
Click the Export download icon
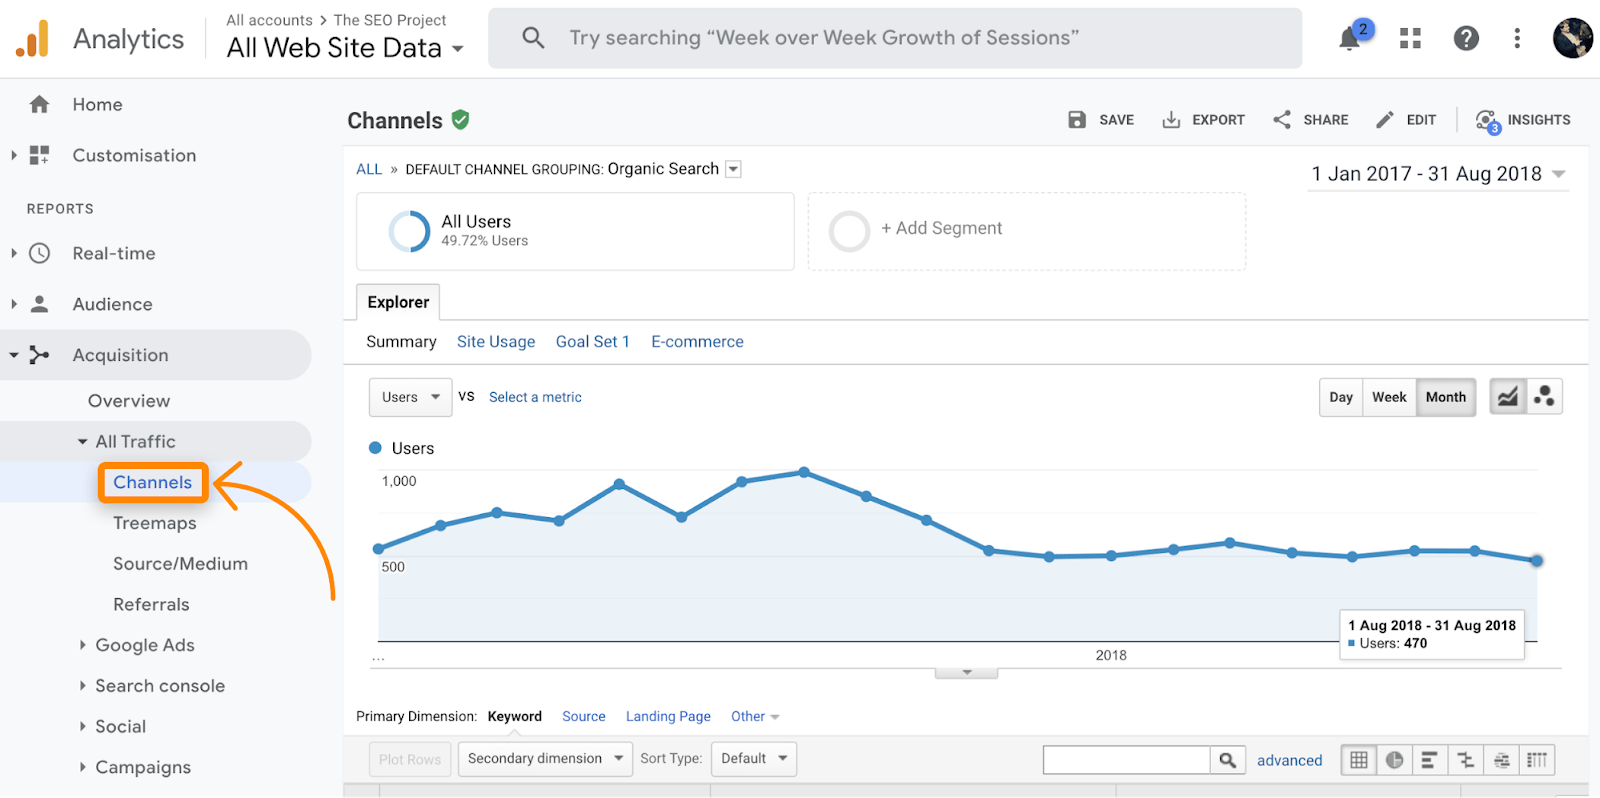coord(1171,120)
